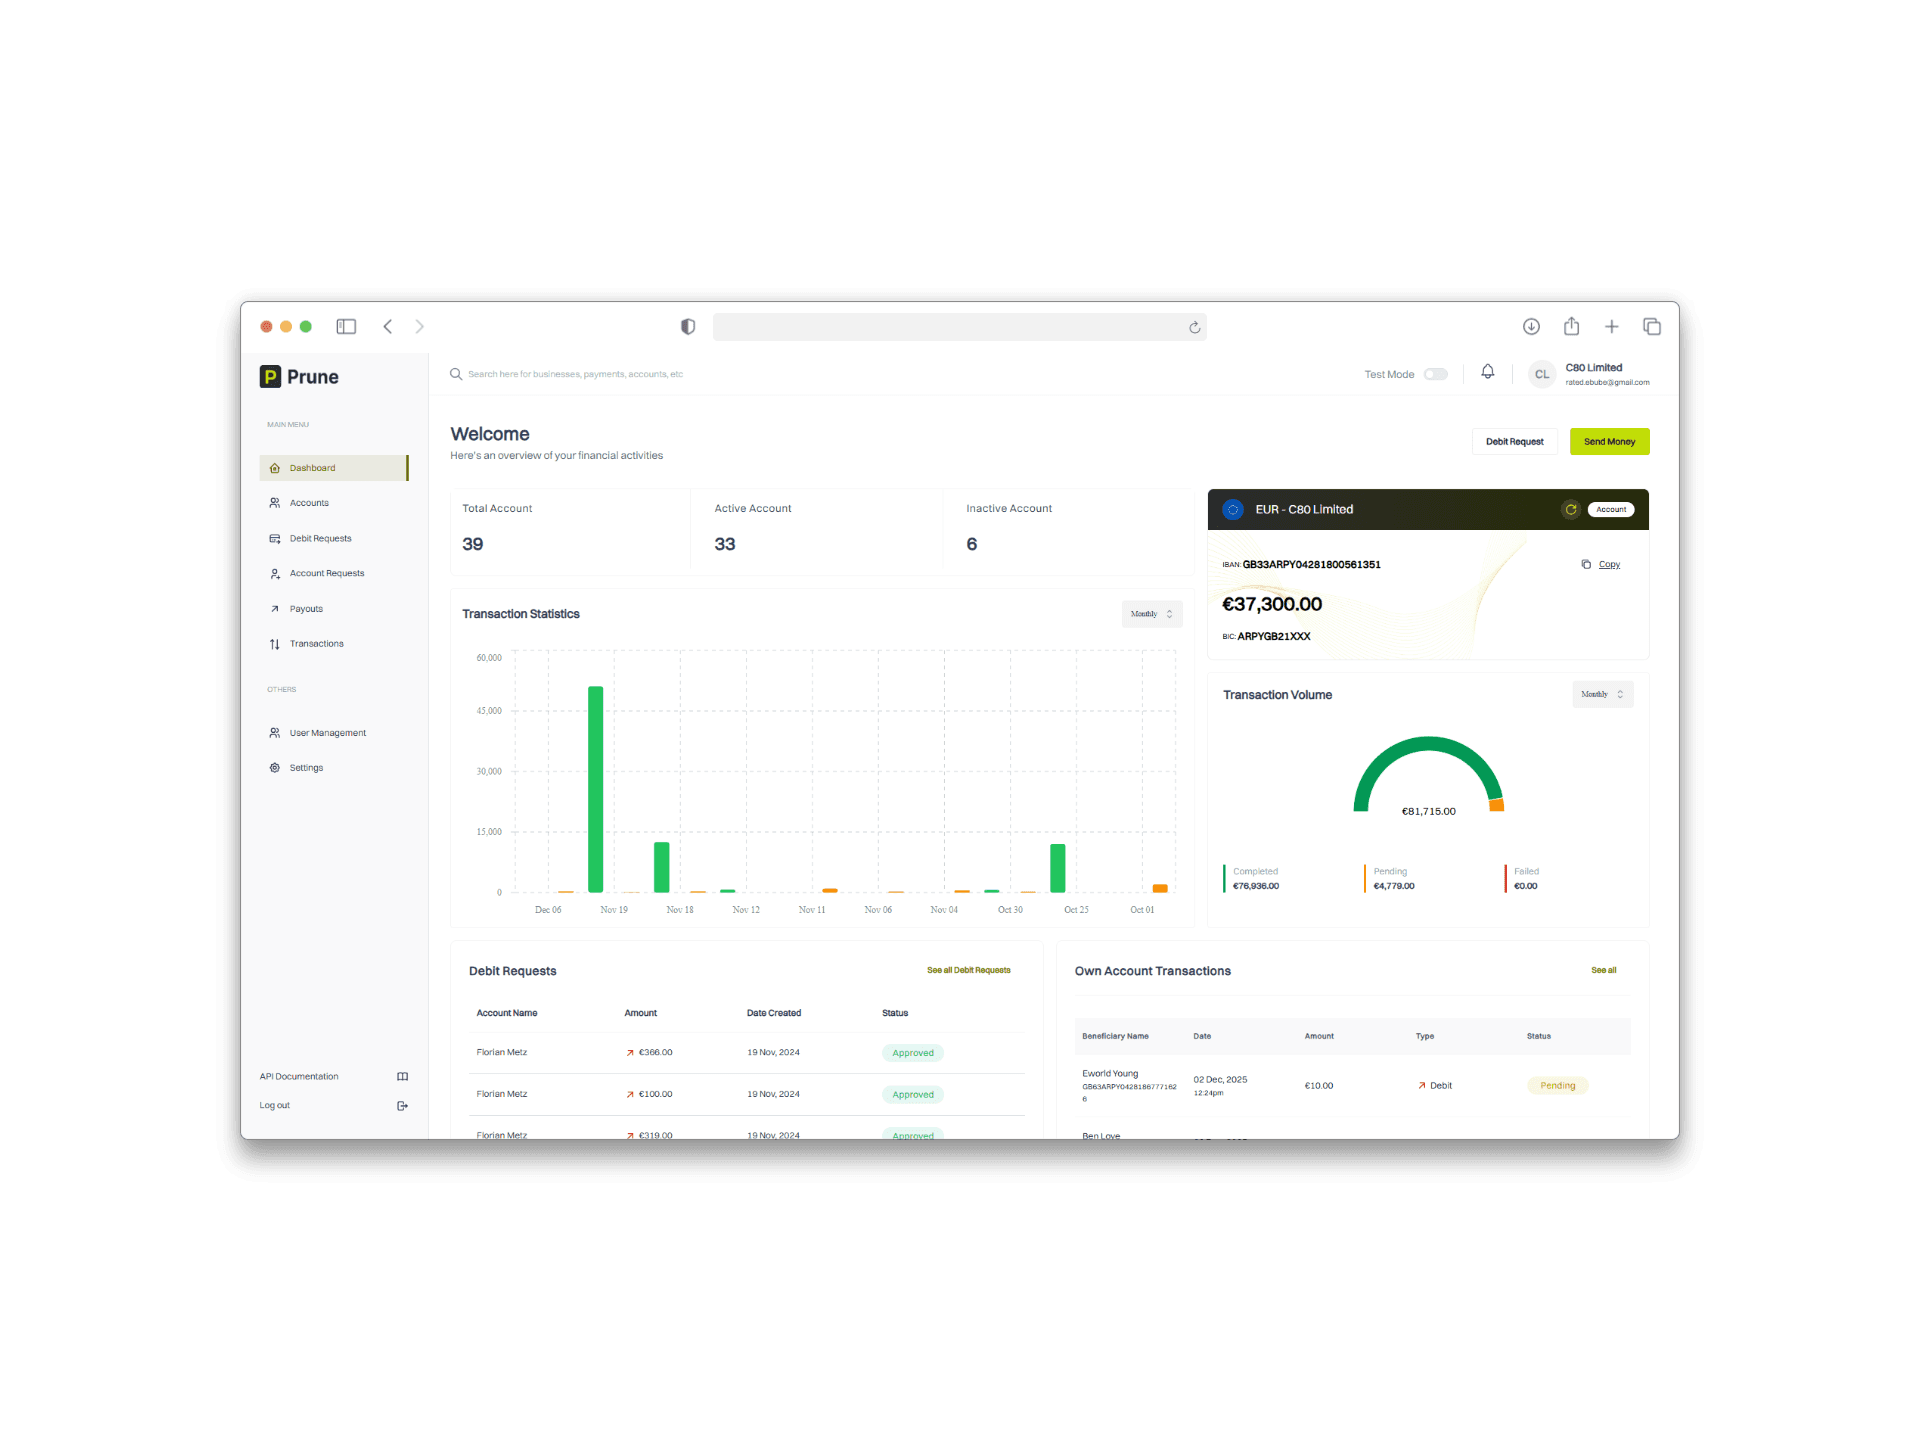Expand Monthly dropdown in Transaction Volume

click(1603, 695)
